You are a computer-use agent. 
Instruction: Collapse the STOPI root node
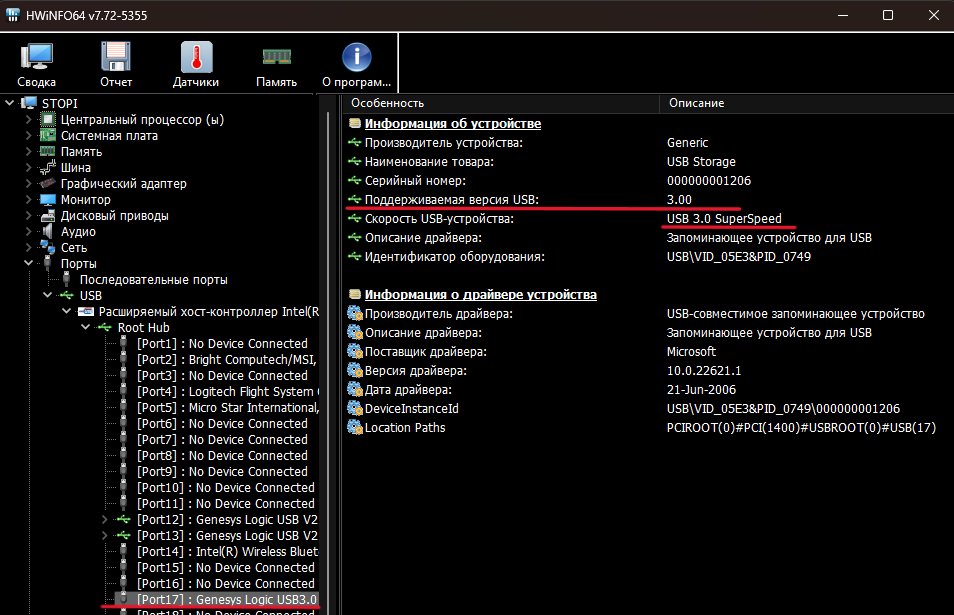[10, 103]
